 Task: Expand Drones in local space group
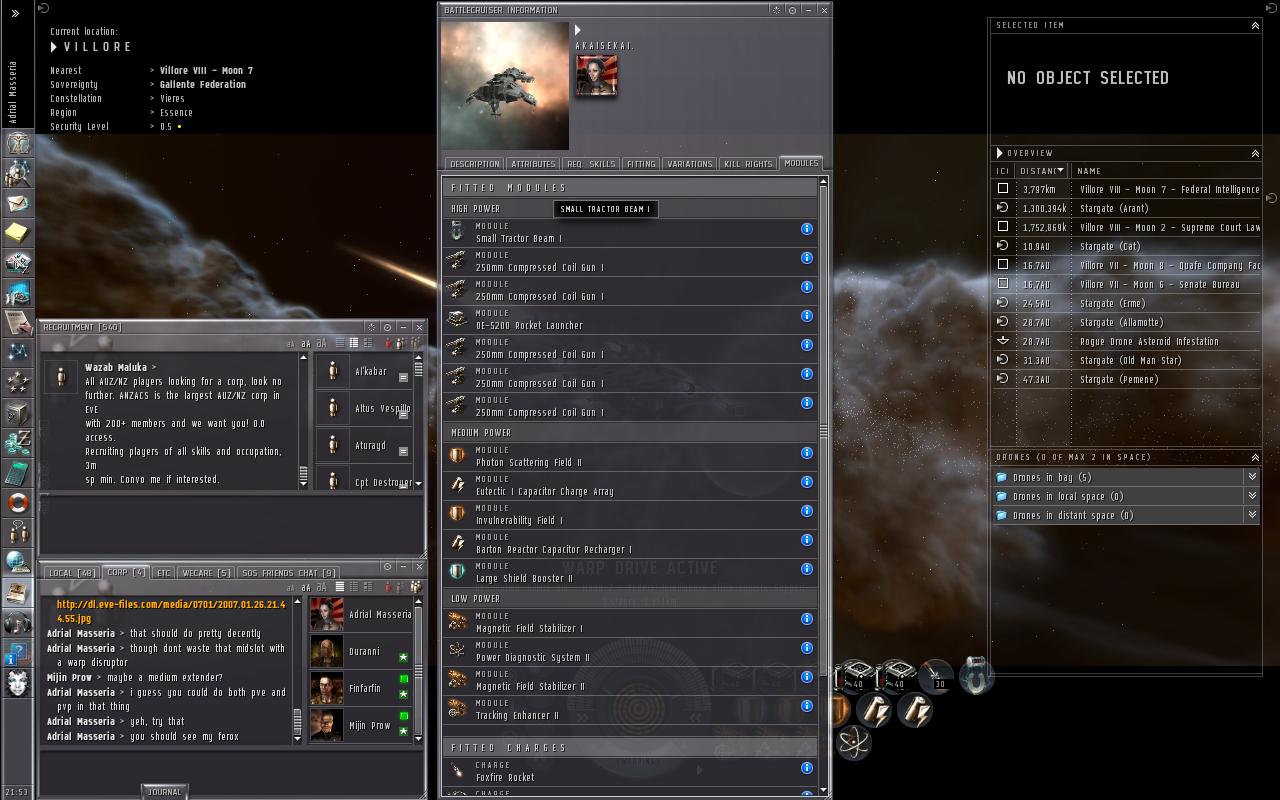[x=1252, y=496]
